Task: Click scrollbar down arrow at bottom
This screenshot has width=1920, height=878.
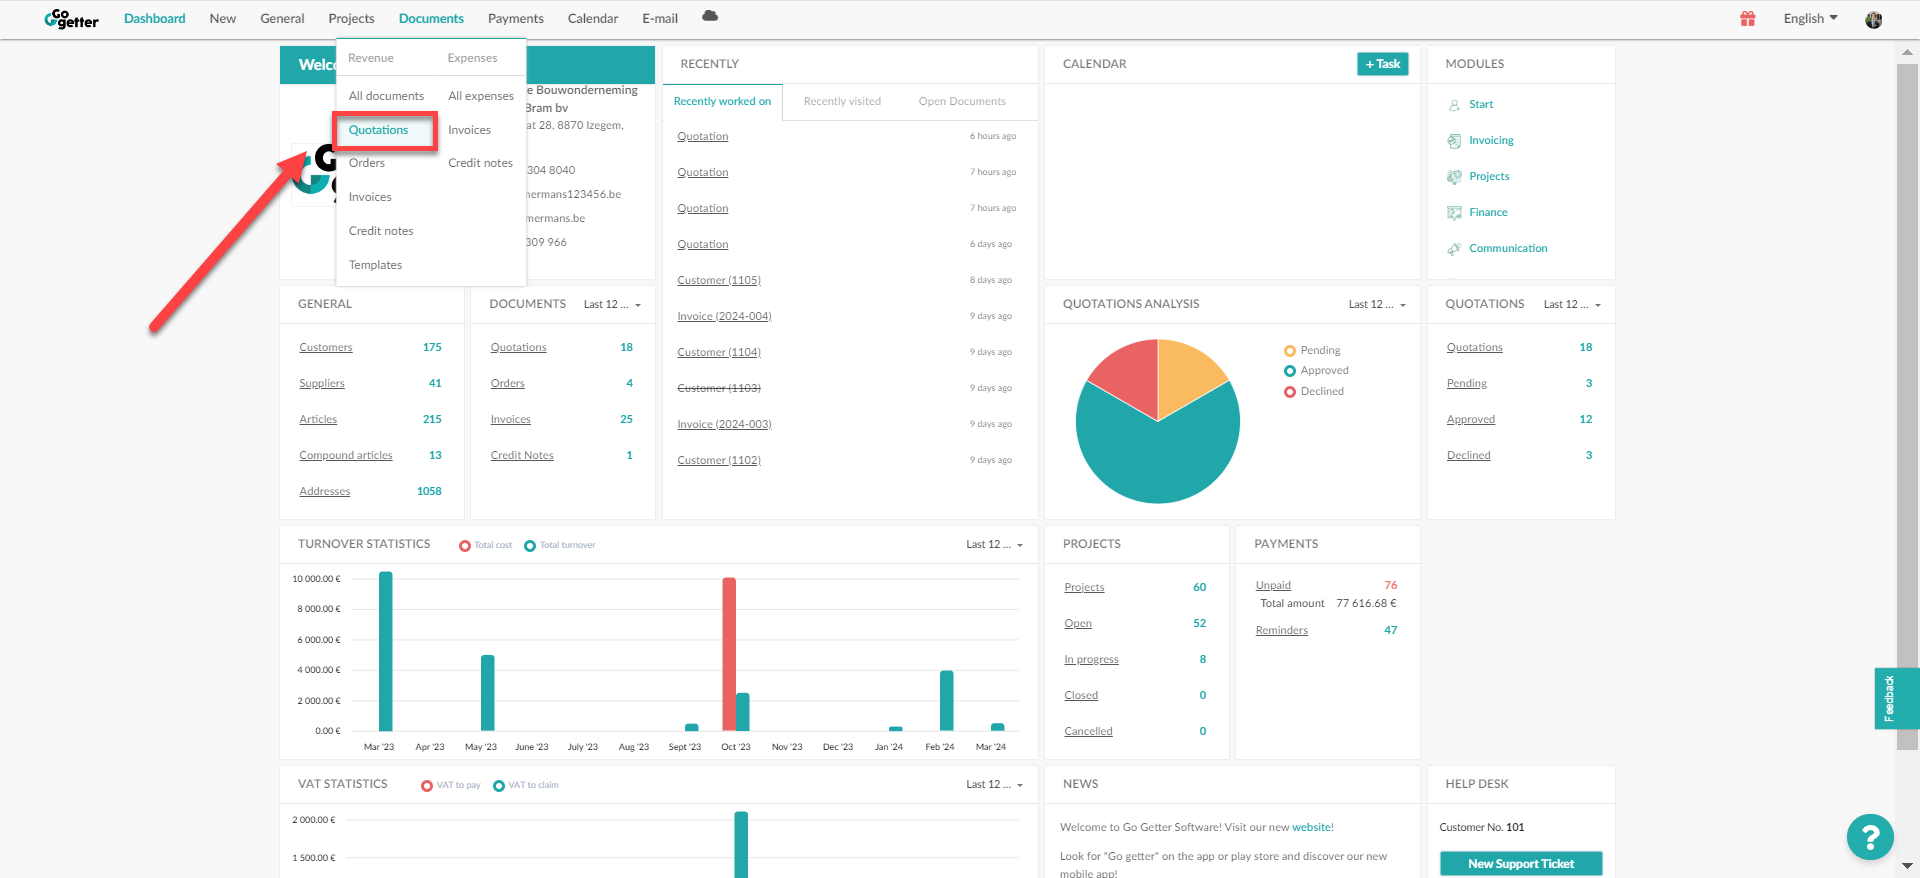Action: pyautogui.click(x=1908, y=866)
